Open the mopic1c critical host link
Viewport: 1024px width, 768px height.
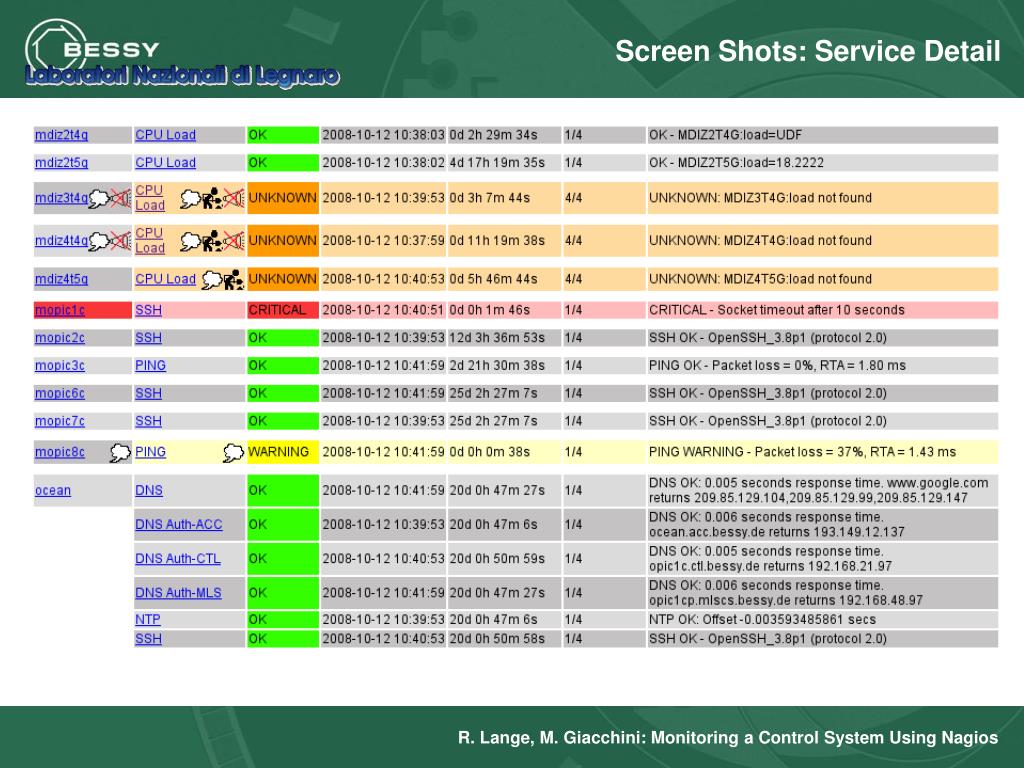(59, 310)
